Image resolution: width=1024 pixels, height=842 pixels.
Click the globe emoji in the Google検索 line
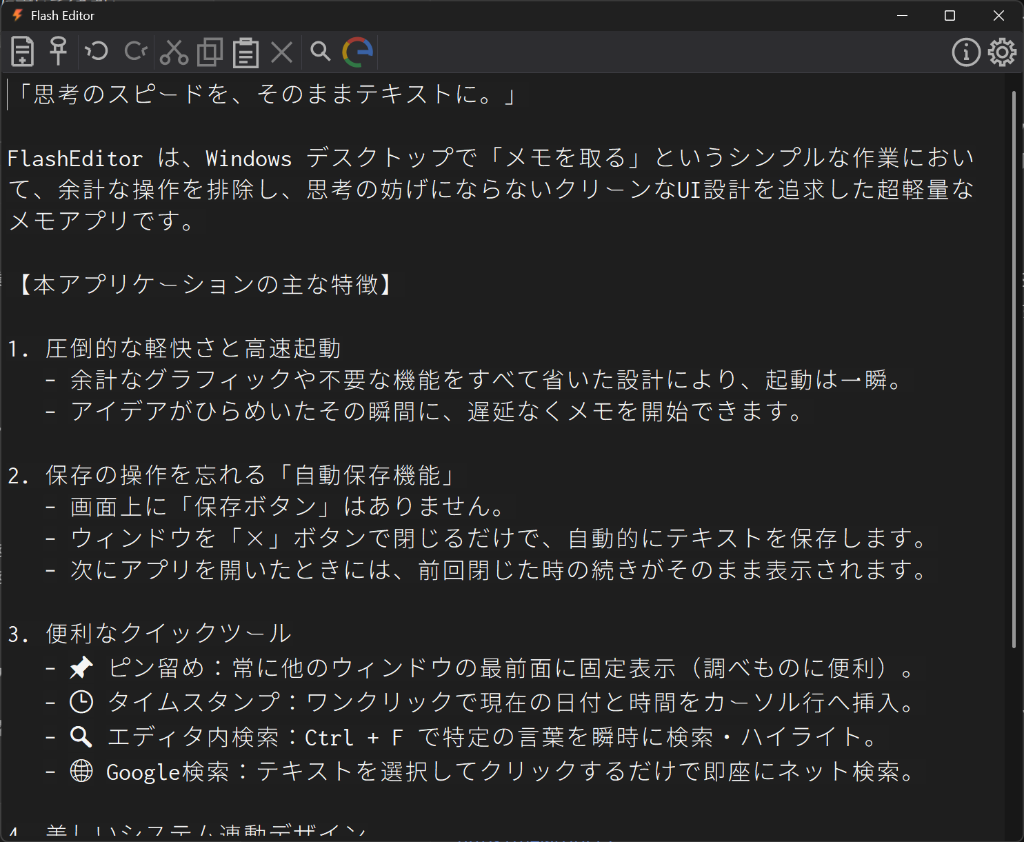[82, 771]
